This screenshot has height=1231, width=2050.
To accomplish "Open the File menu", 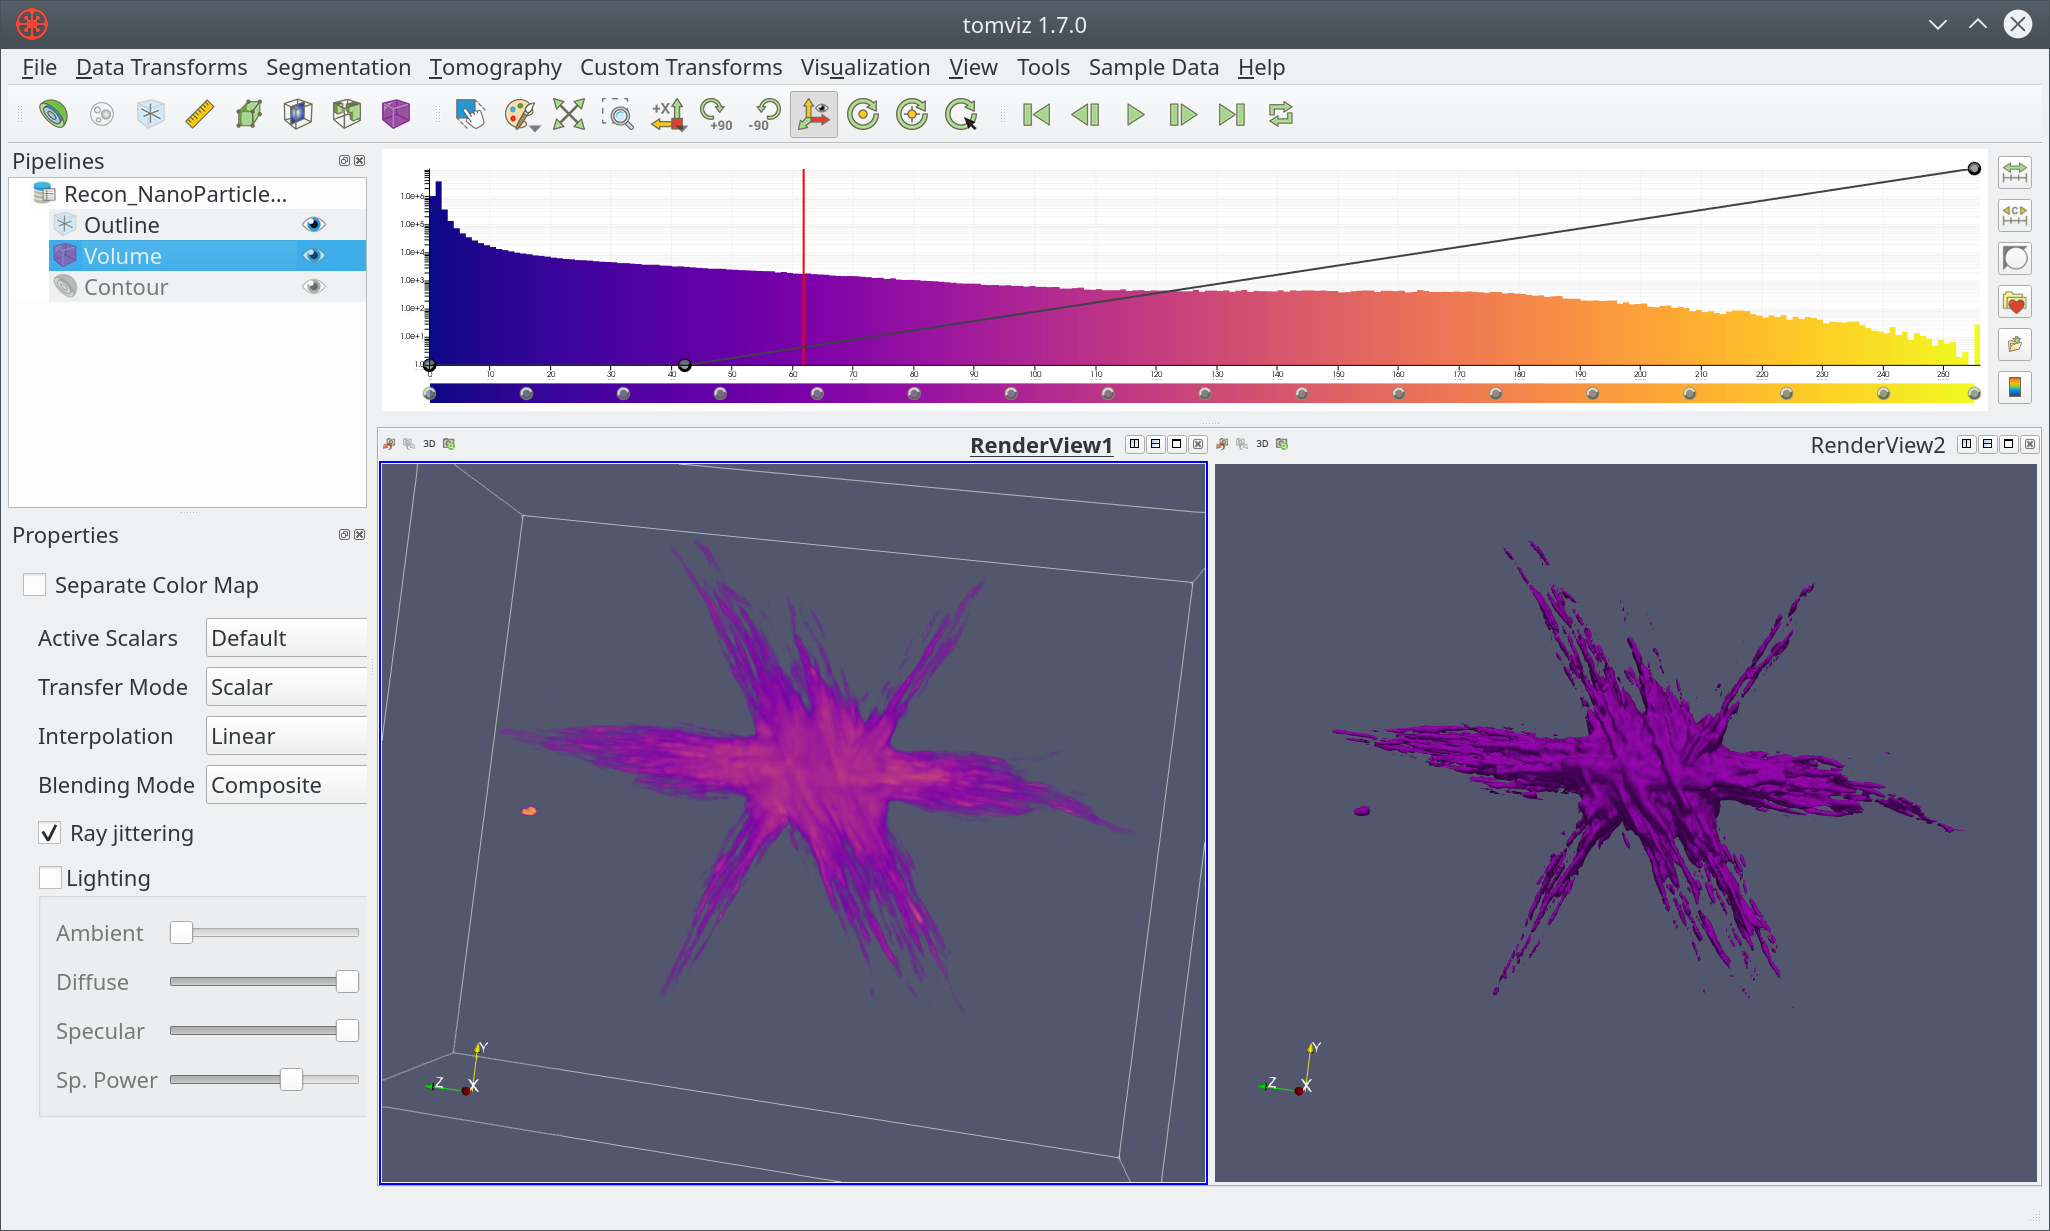I will [39, 67].
